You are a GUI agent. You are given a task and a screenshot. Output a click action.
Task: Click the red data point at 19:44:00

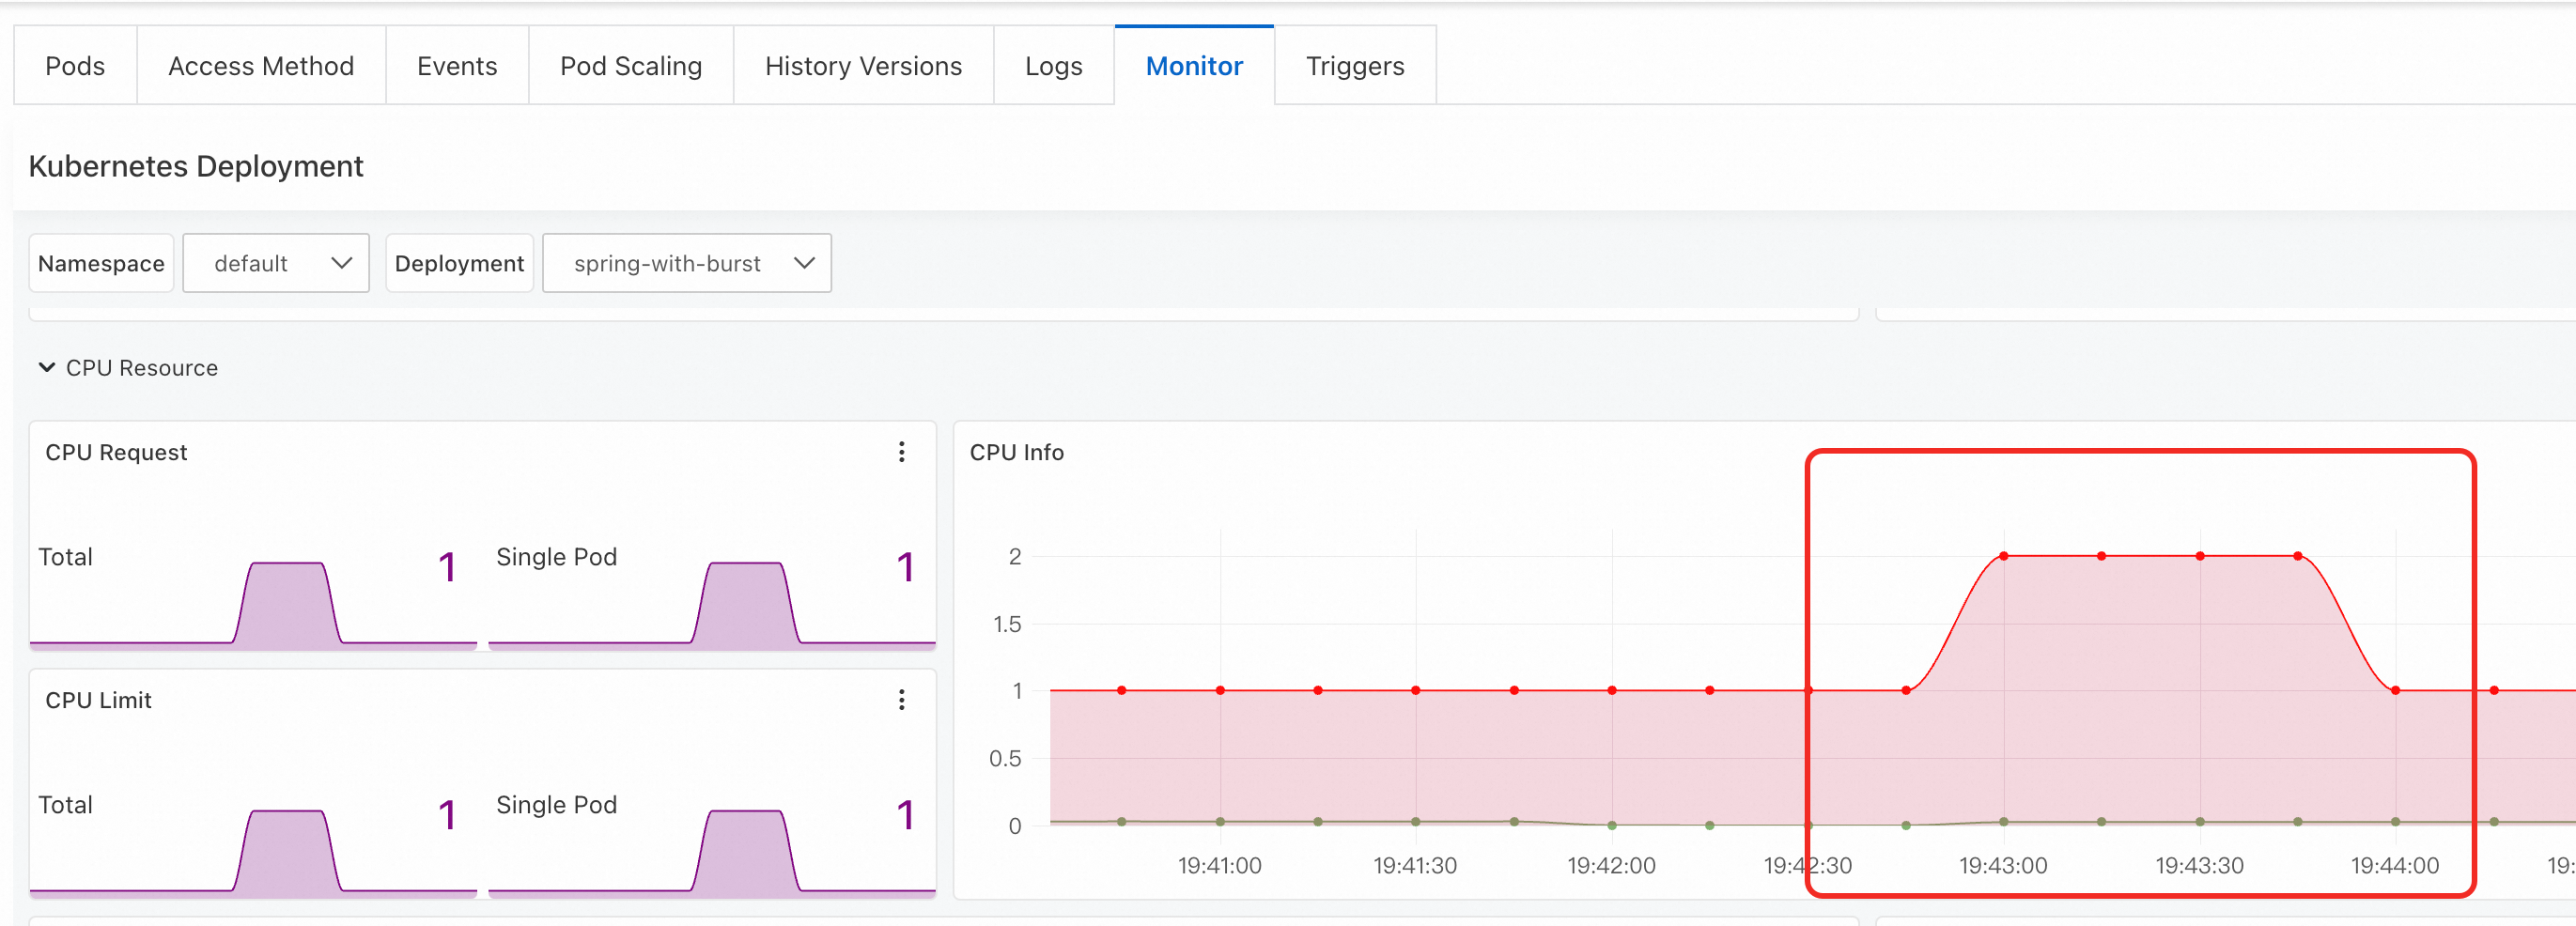pyautogui.click(x=2395, y=690)
